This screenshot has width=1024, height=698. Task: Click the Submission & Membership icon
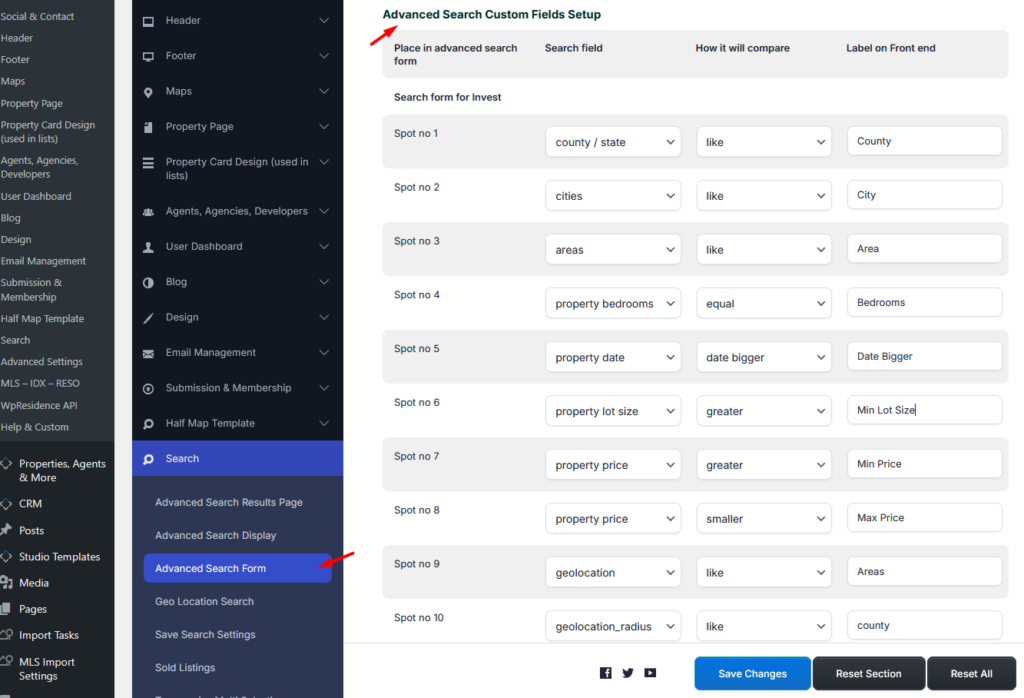[148, 389]
